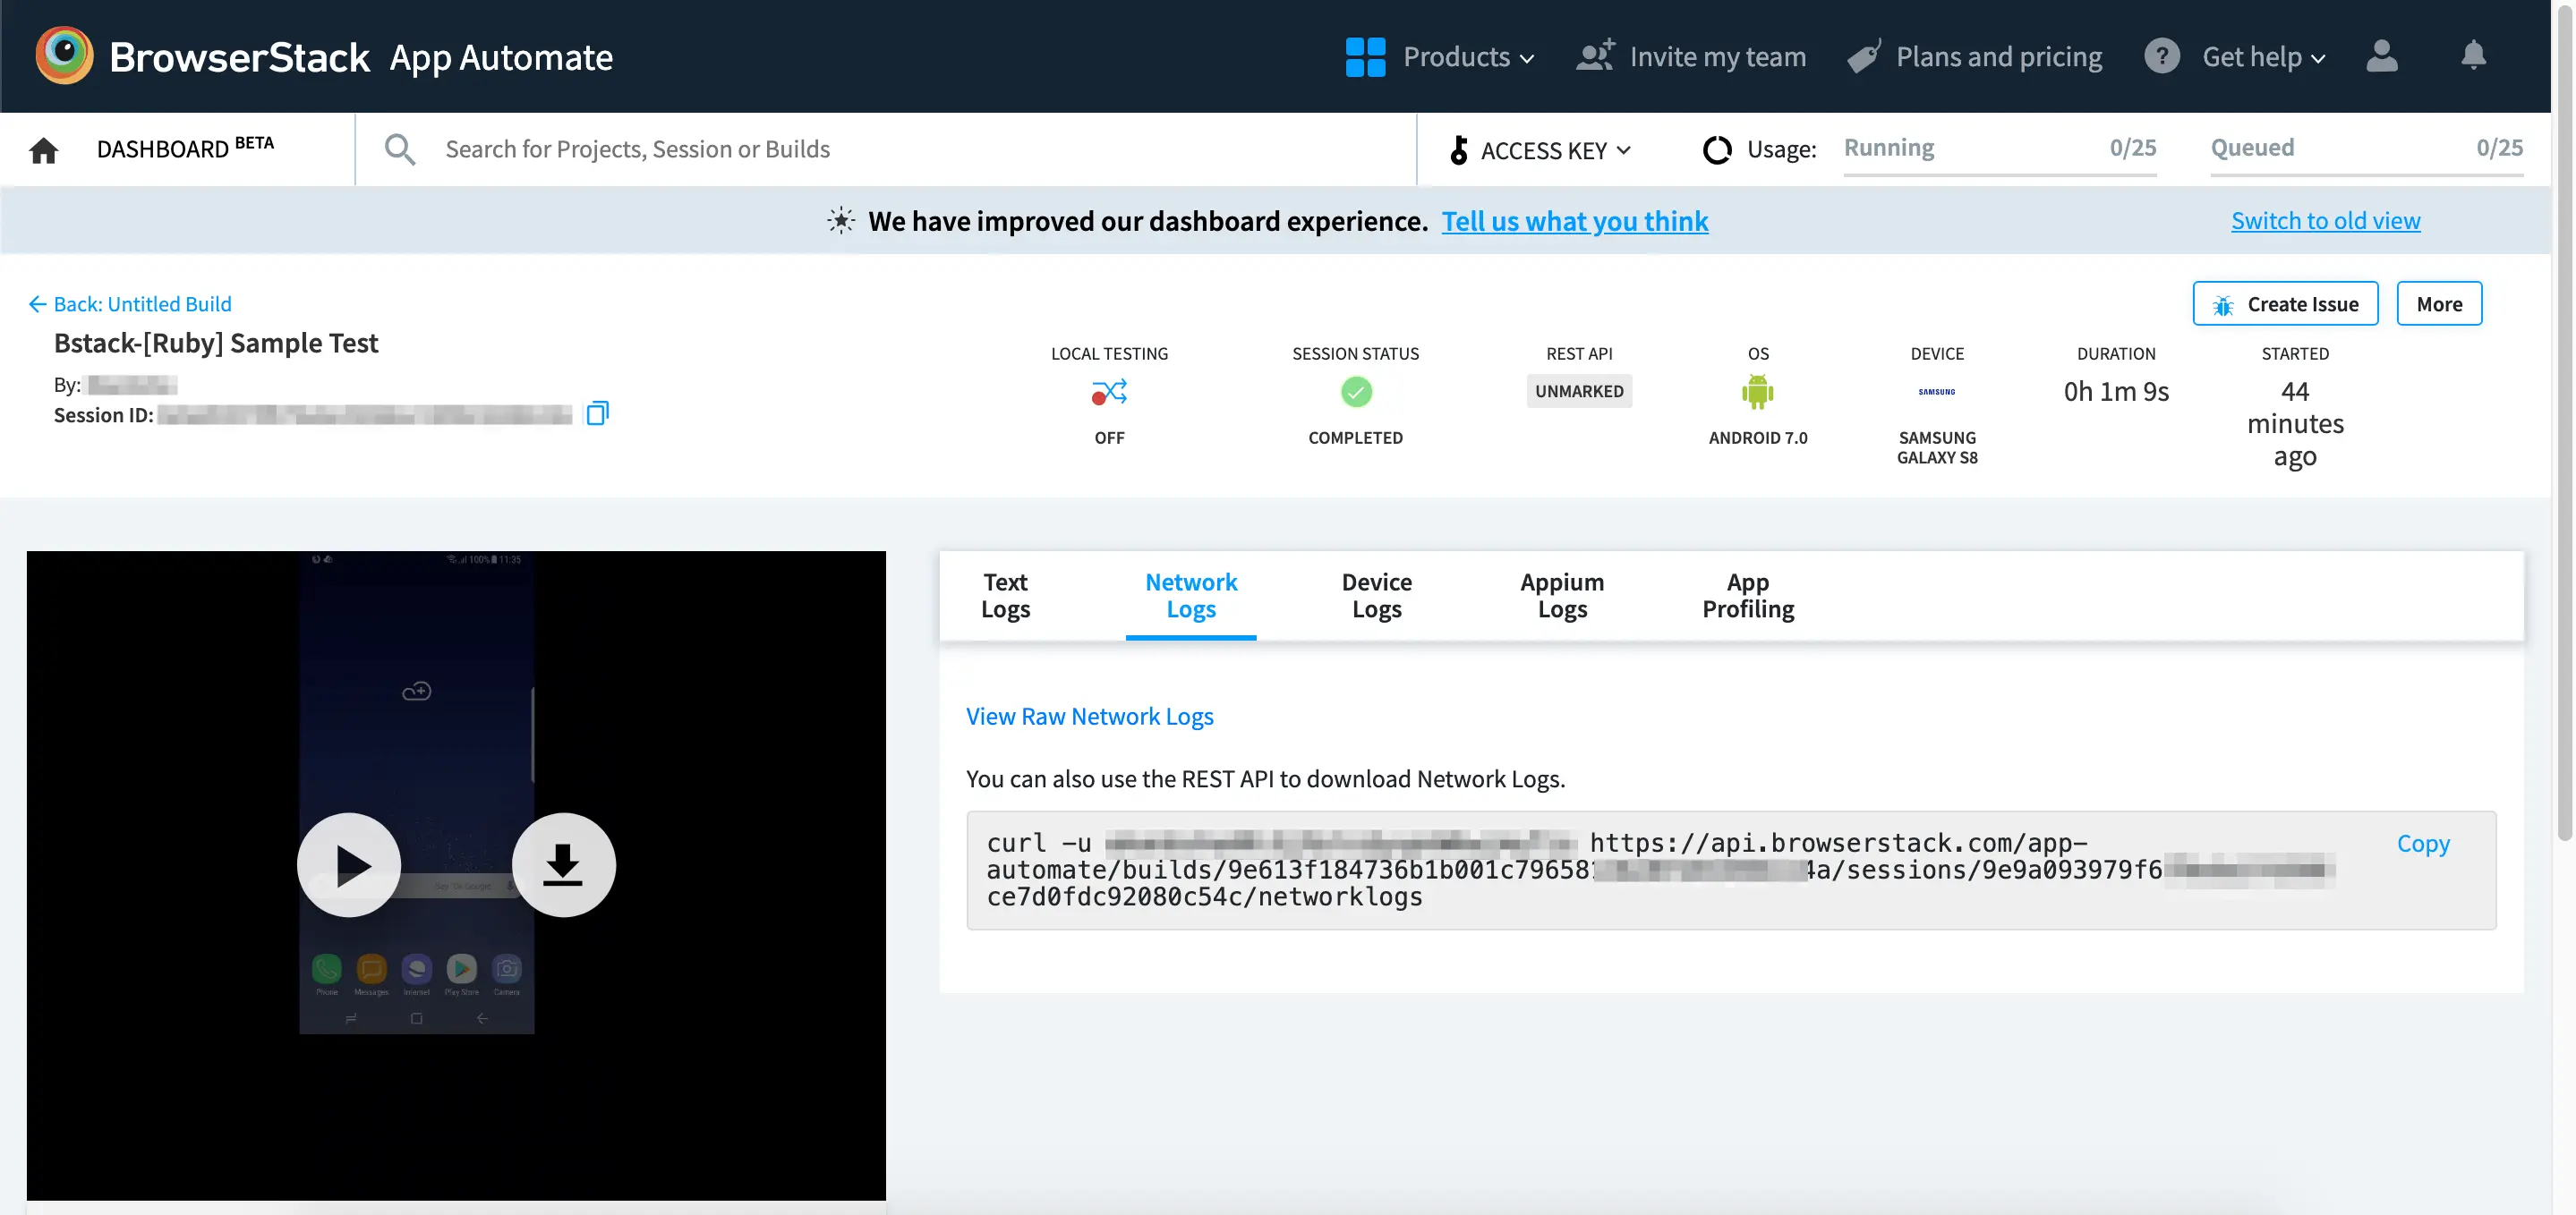
Task: Switch to the Text Logs tab
Action: coord(1005,595)
